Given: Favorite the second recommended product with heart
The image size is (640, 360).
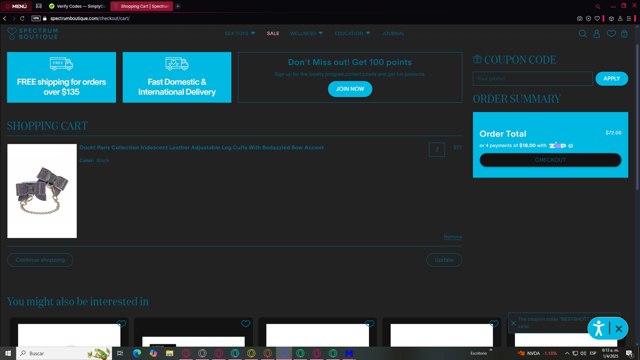Looking at the screenshot, I should coord(245,324).
